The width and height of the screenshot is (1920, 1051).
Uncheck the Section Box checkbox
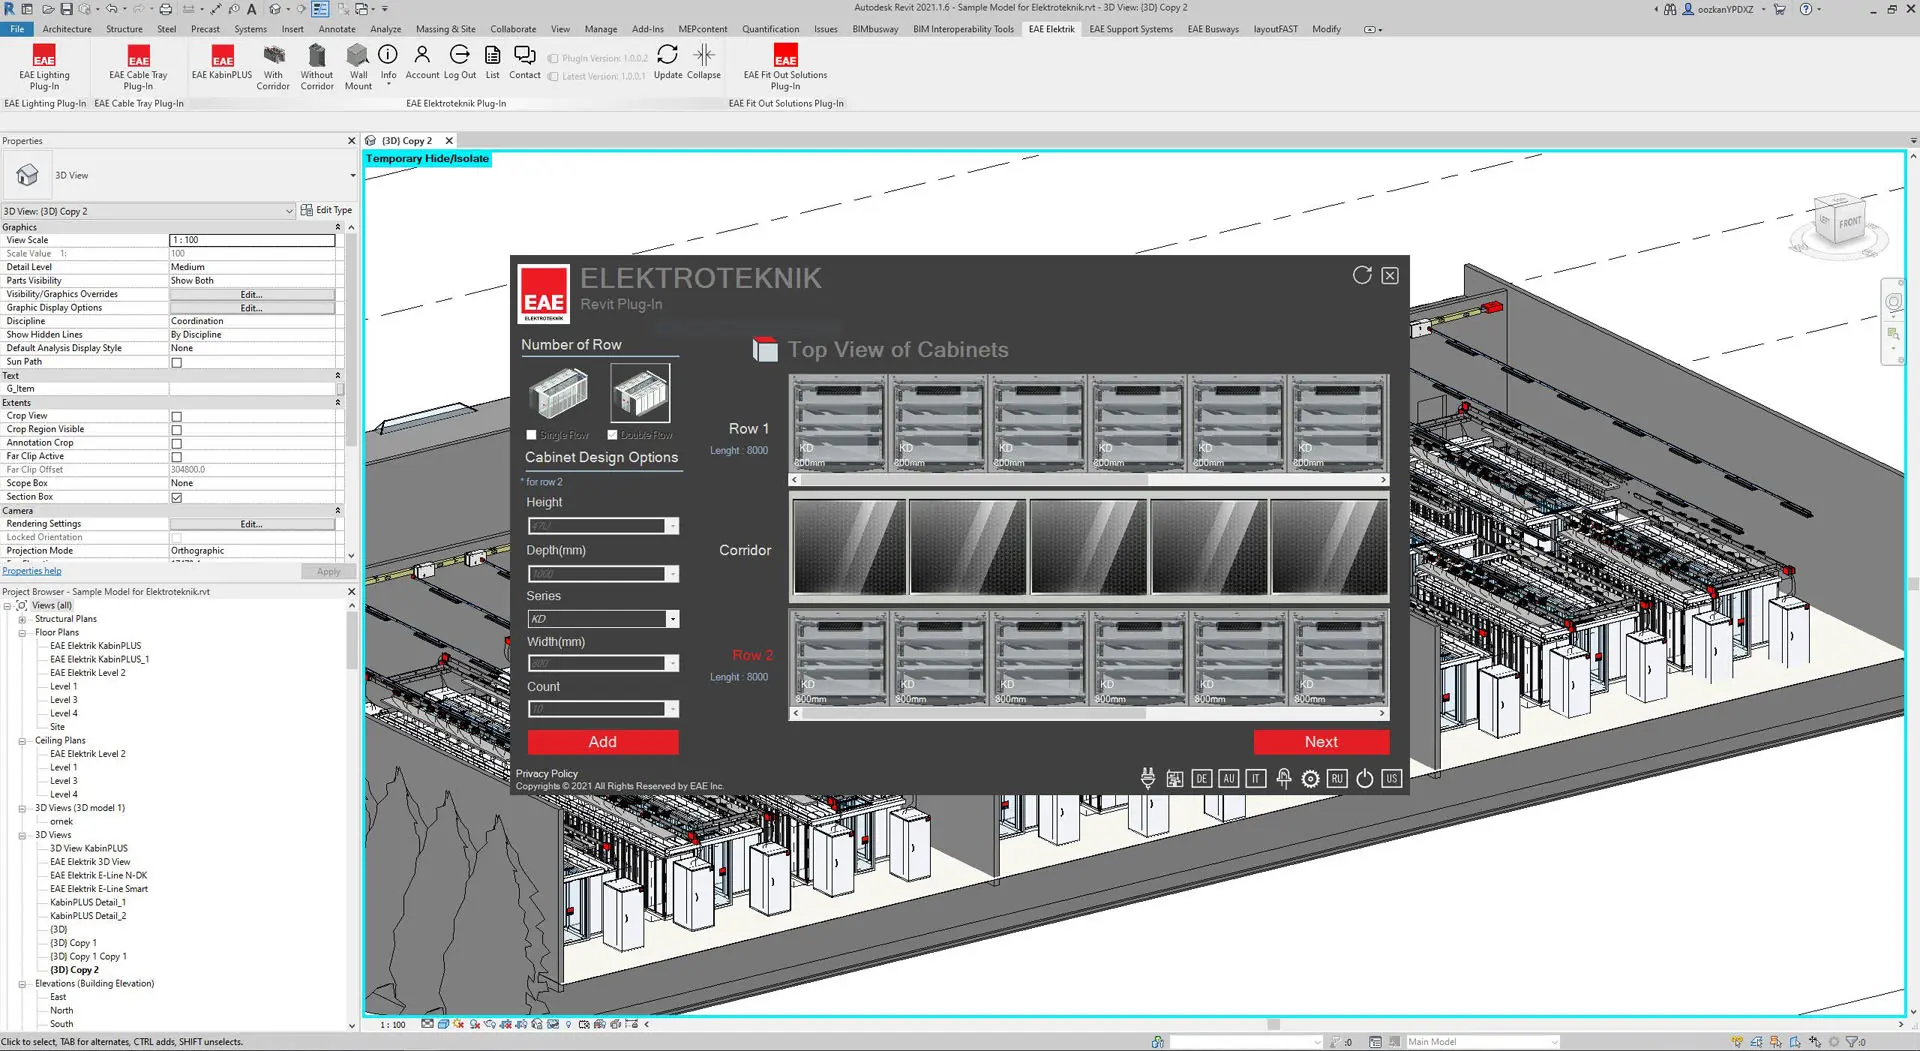pyautogui.click(x=176, y=497)
